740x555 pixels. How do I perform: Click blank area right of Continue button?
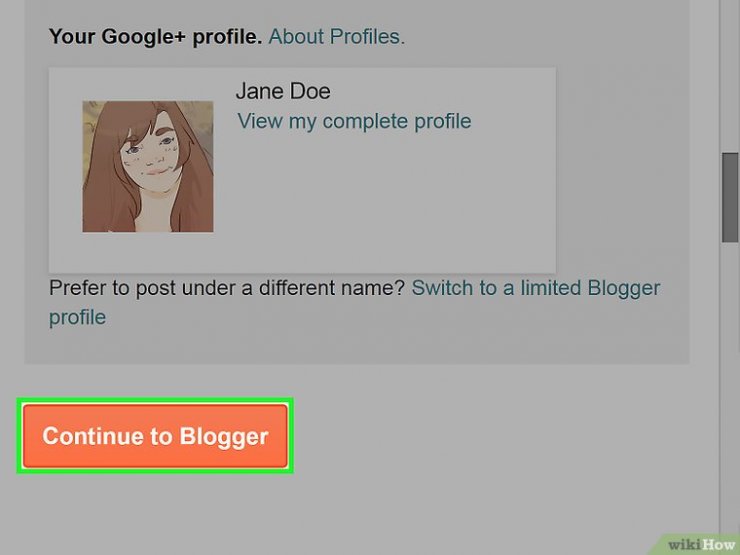(x=496, y=436)
